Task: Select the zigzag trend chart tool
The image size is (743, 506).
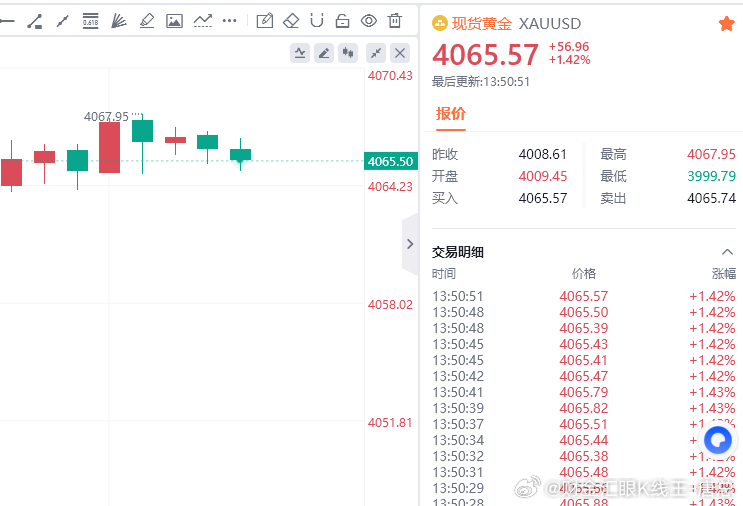Action: coord(202,21)
